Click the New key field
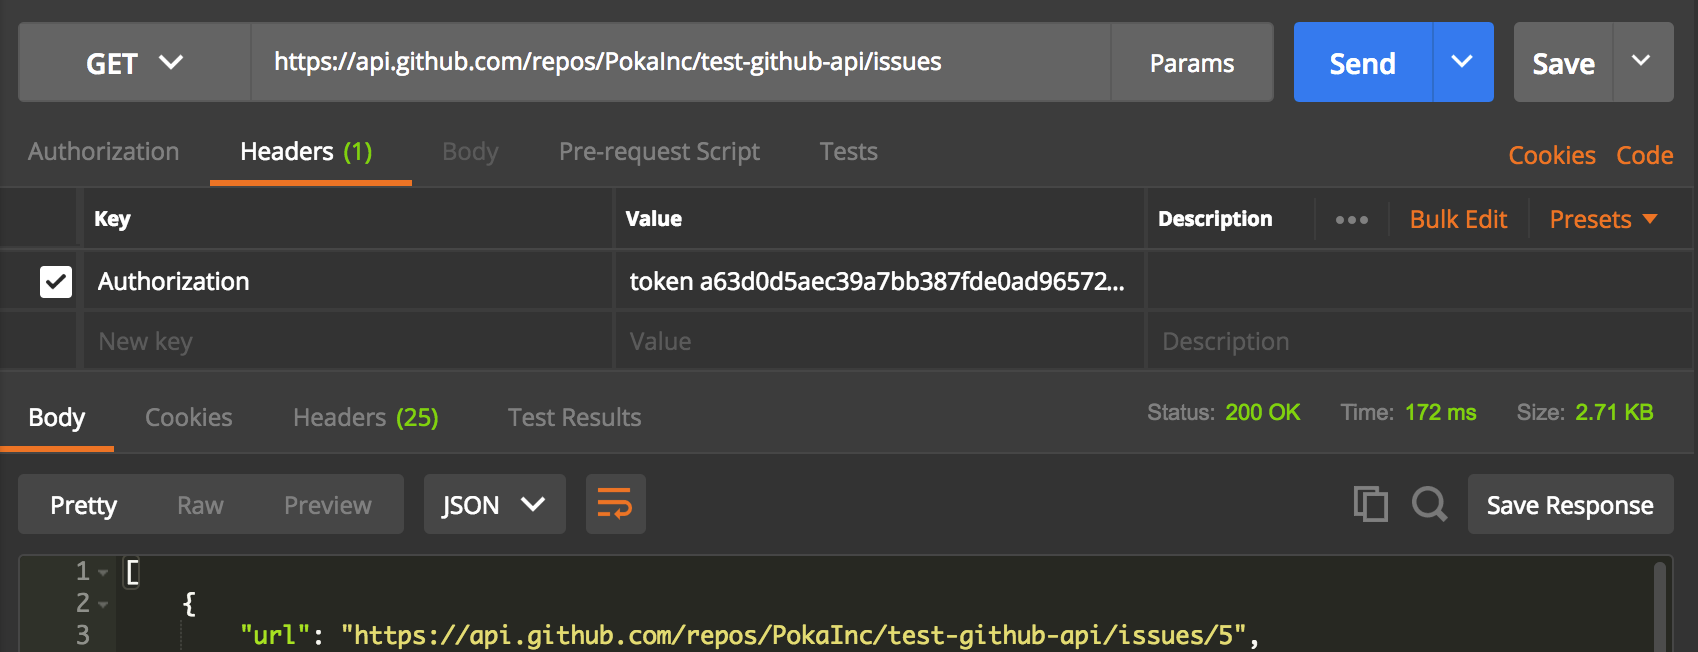The image size is (1698, 652). pyautogui.click(x=346, y=342)
